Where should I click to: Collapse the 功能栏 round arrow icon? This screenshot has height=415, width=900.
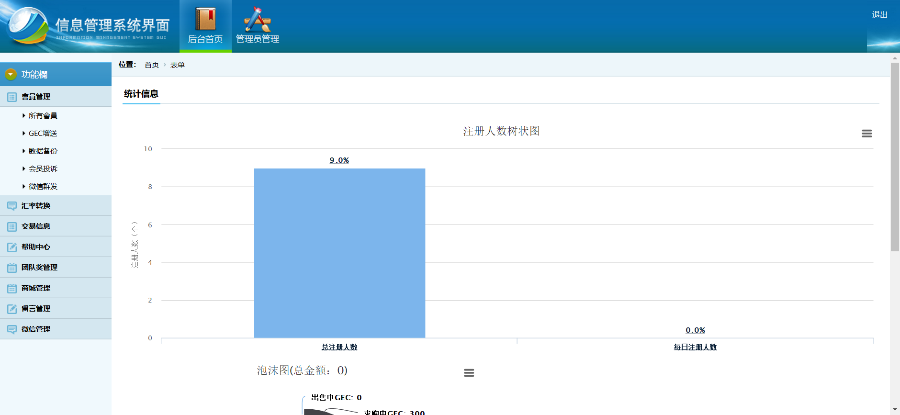click(x=10, y=74)
